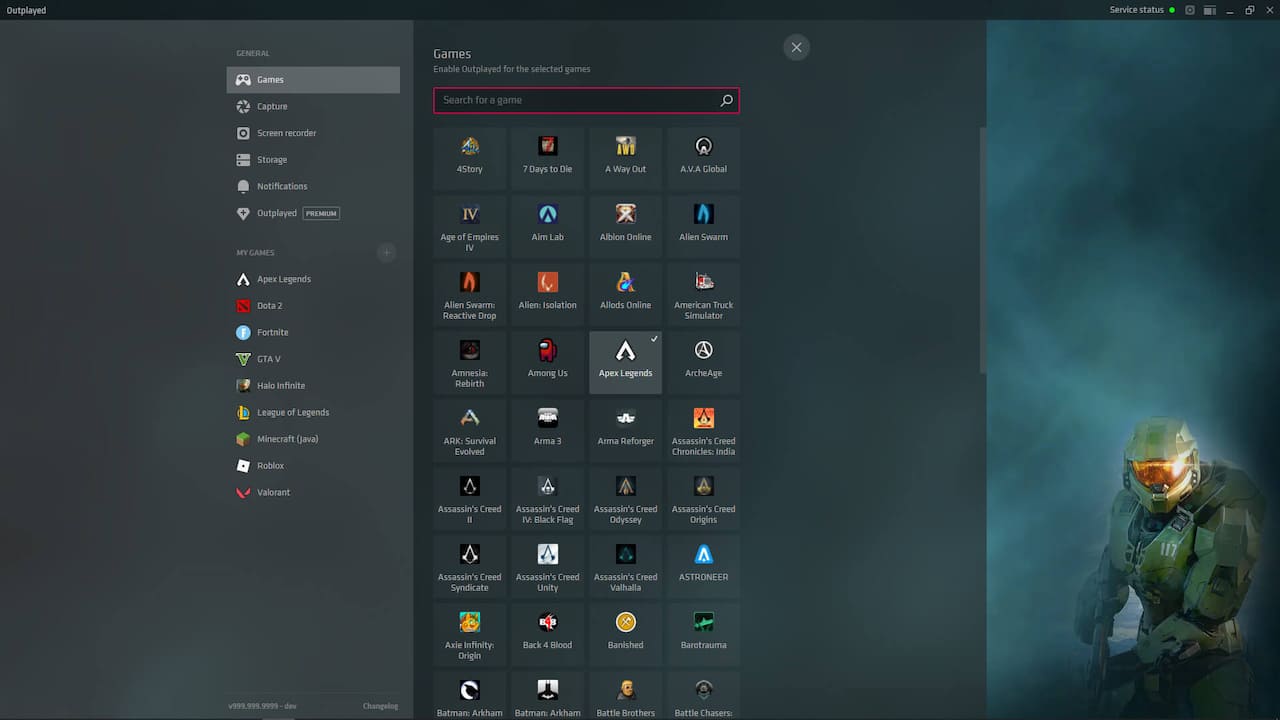Enable Outplayed for ARK: Survival Evolved
This screenshot has width=1280, height=720.
(470, 430)
